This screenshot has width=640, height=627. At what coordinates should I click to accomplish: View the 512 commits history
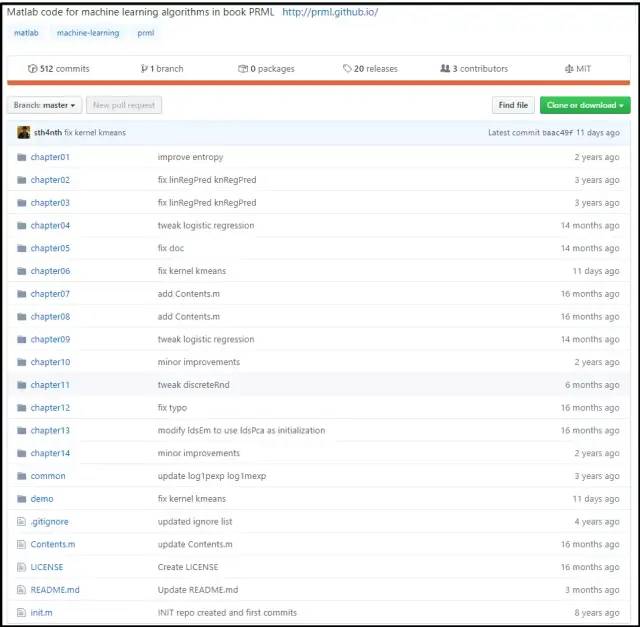pos(58,69)
